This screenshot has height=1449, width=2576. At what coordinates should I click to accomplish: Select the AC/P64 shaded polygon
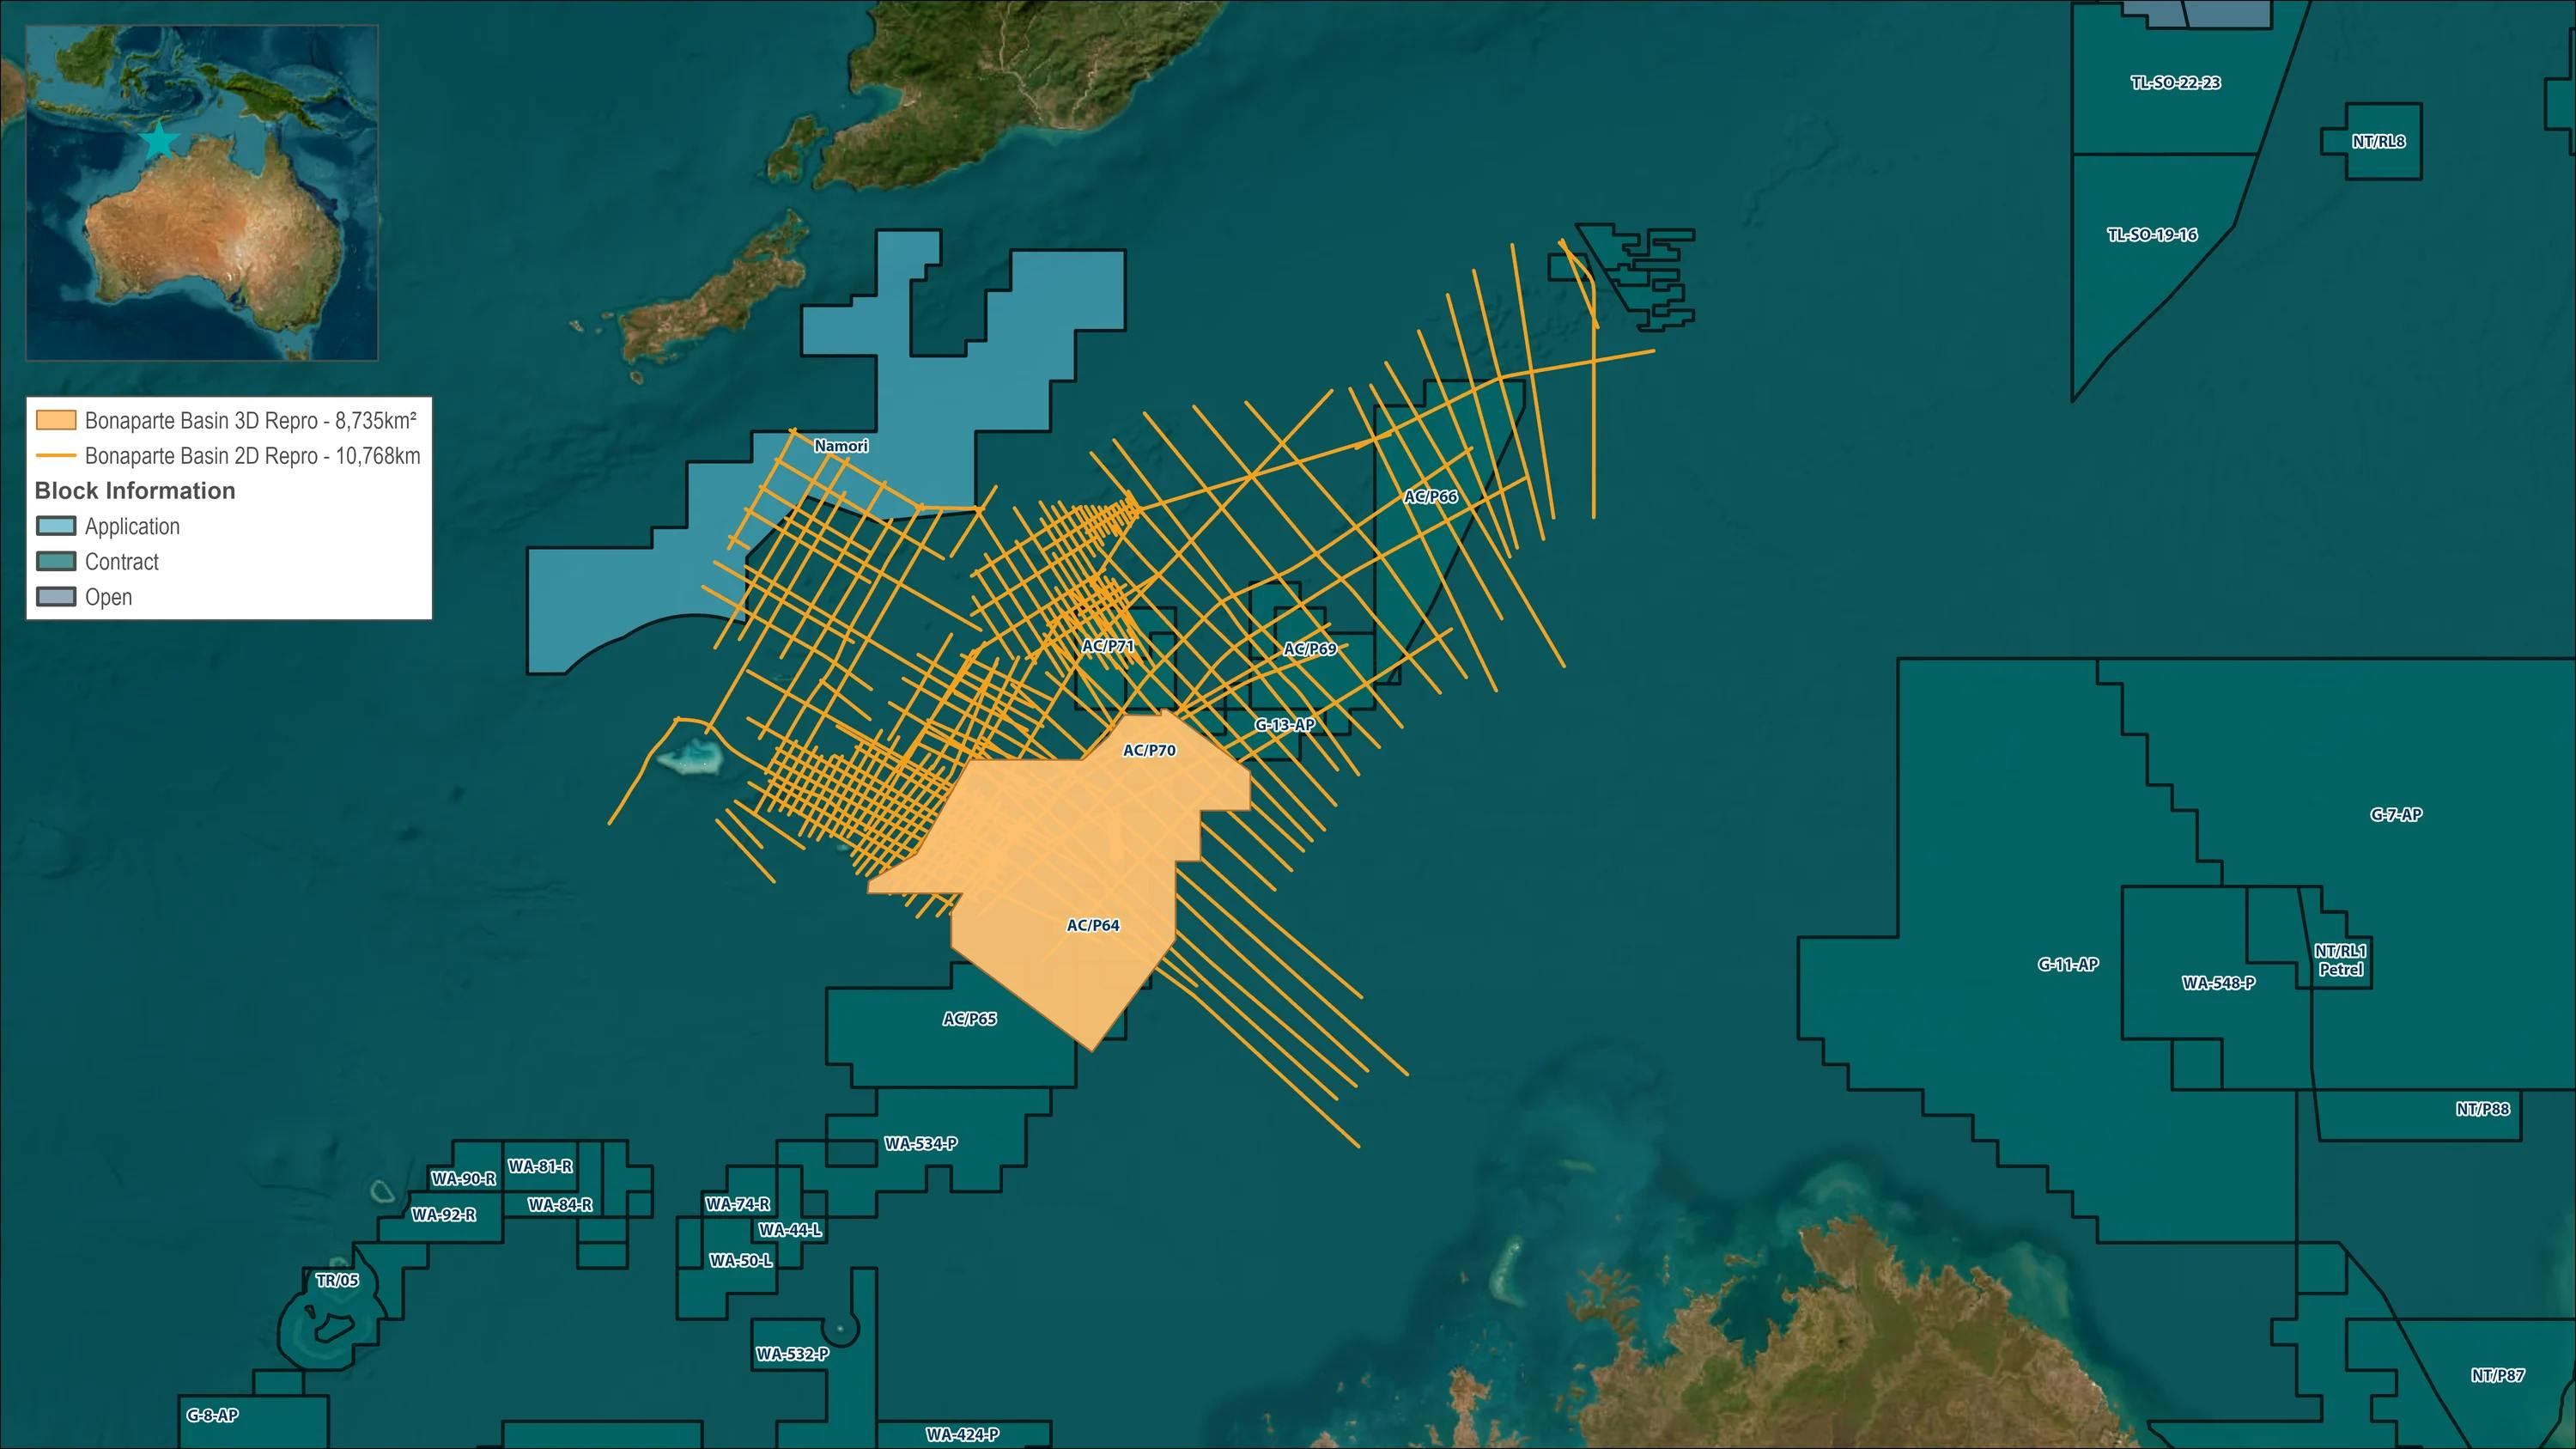tap(1093, 926)
